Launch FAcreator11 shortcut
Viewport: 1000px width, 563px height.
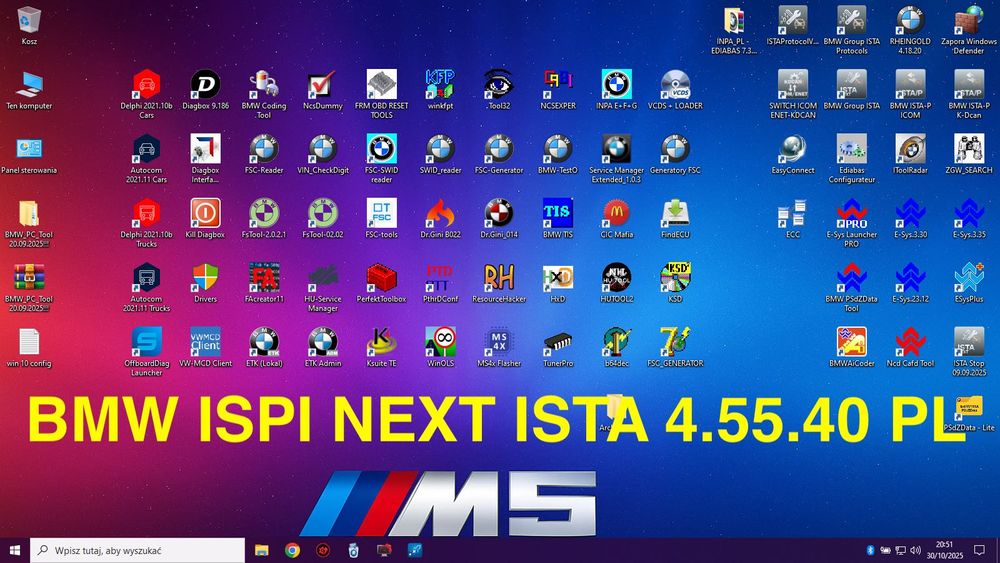264,277
